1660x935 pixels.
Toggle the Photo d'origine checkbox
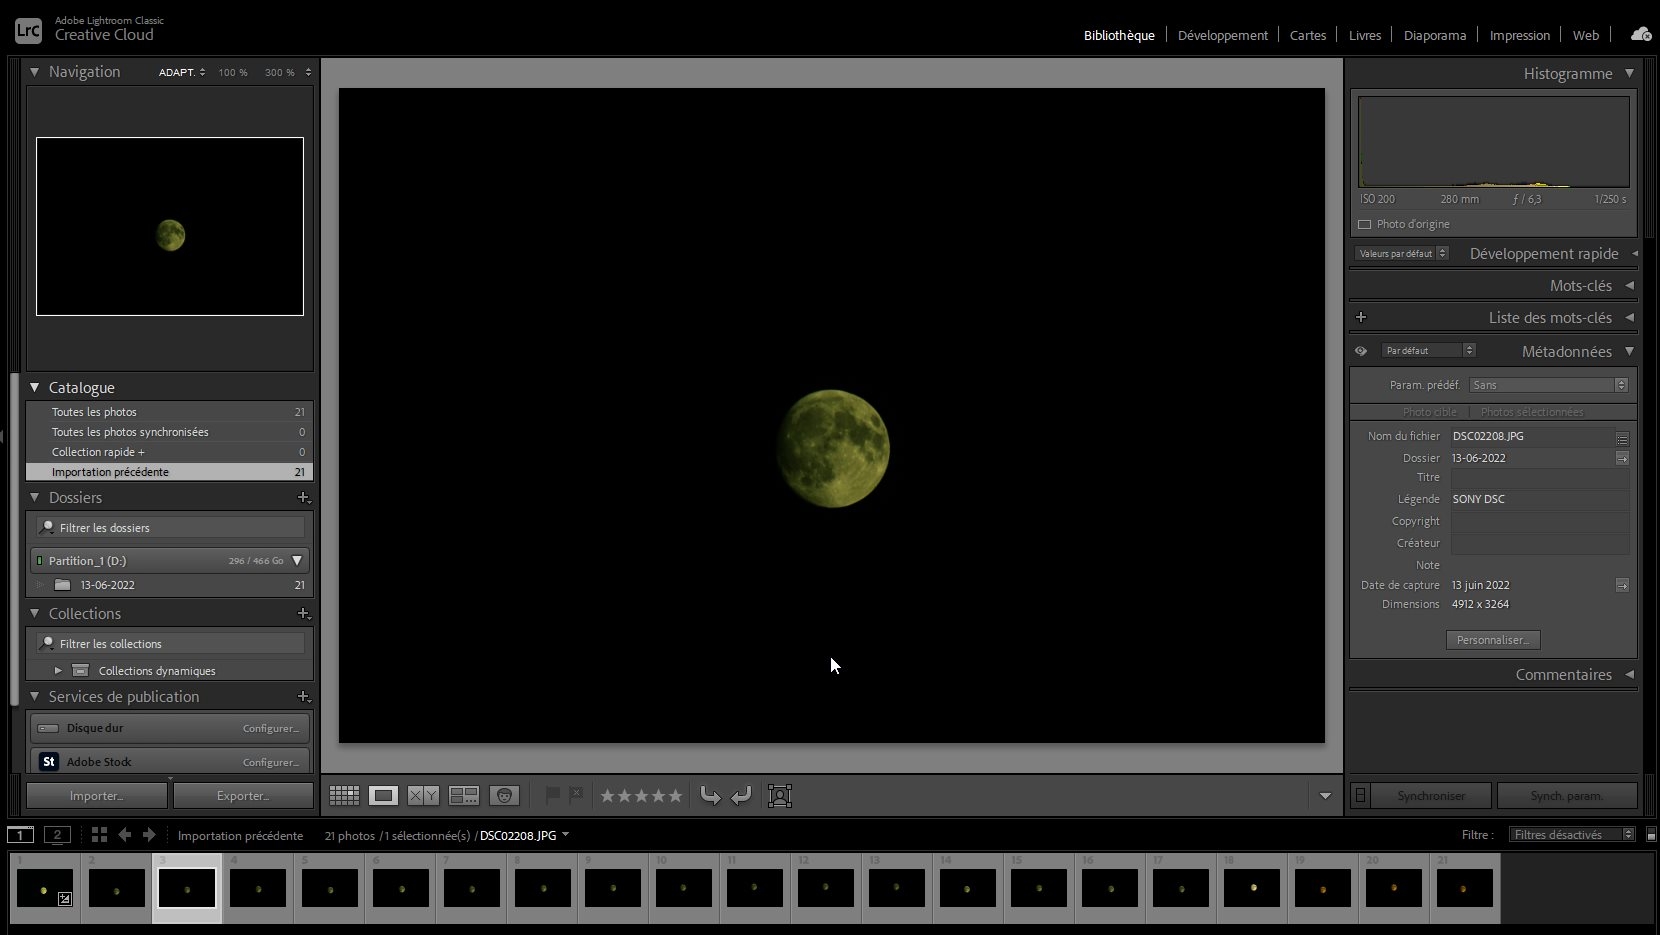coord(1365,225)
